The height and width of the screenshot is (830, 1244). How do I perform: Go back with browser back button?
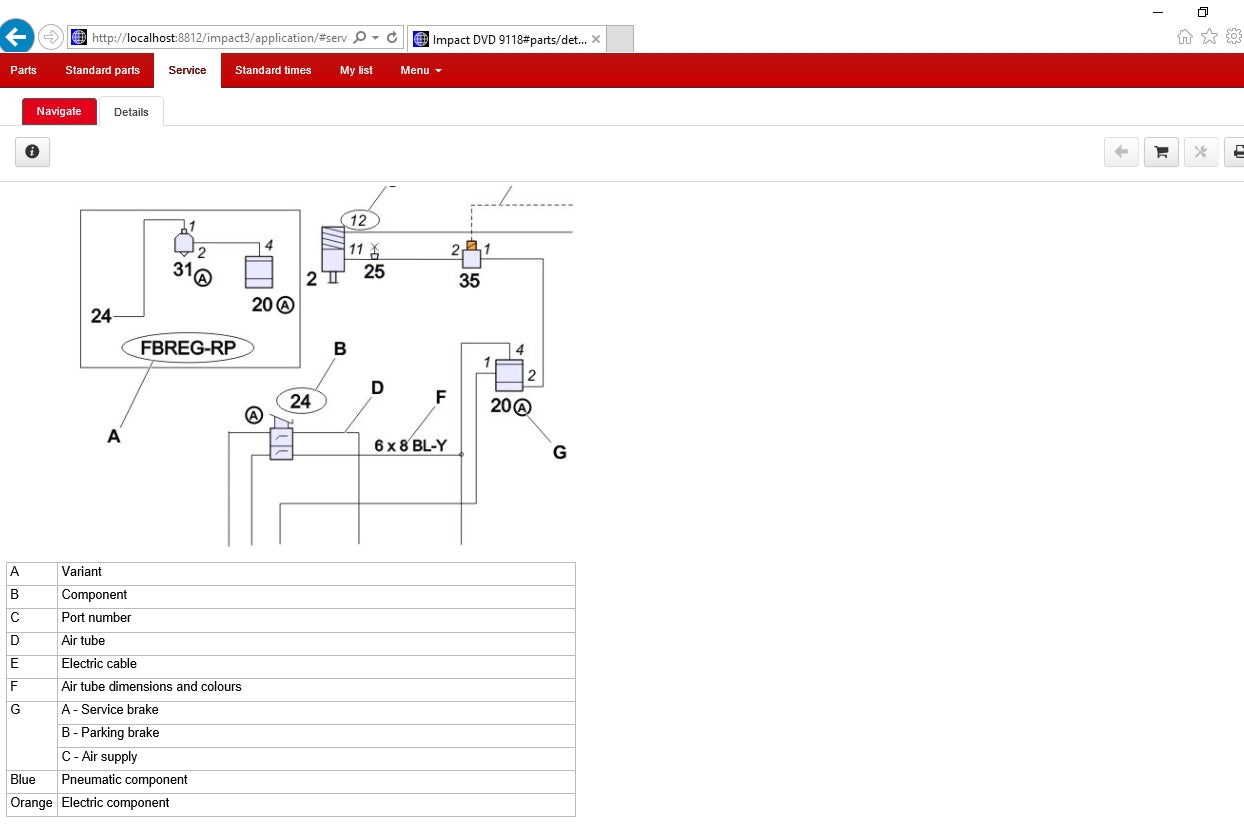(x=16, y=37)
